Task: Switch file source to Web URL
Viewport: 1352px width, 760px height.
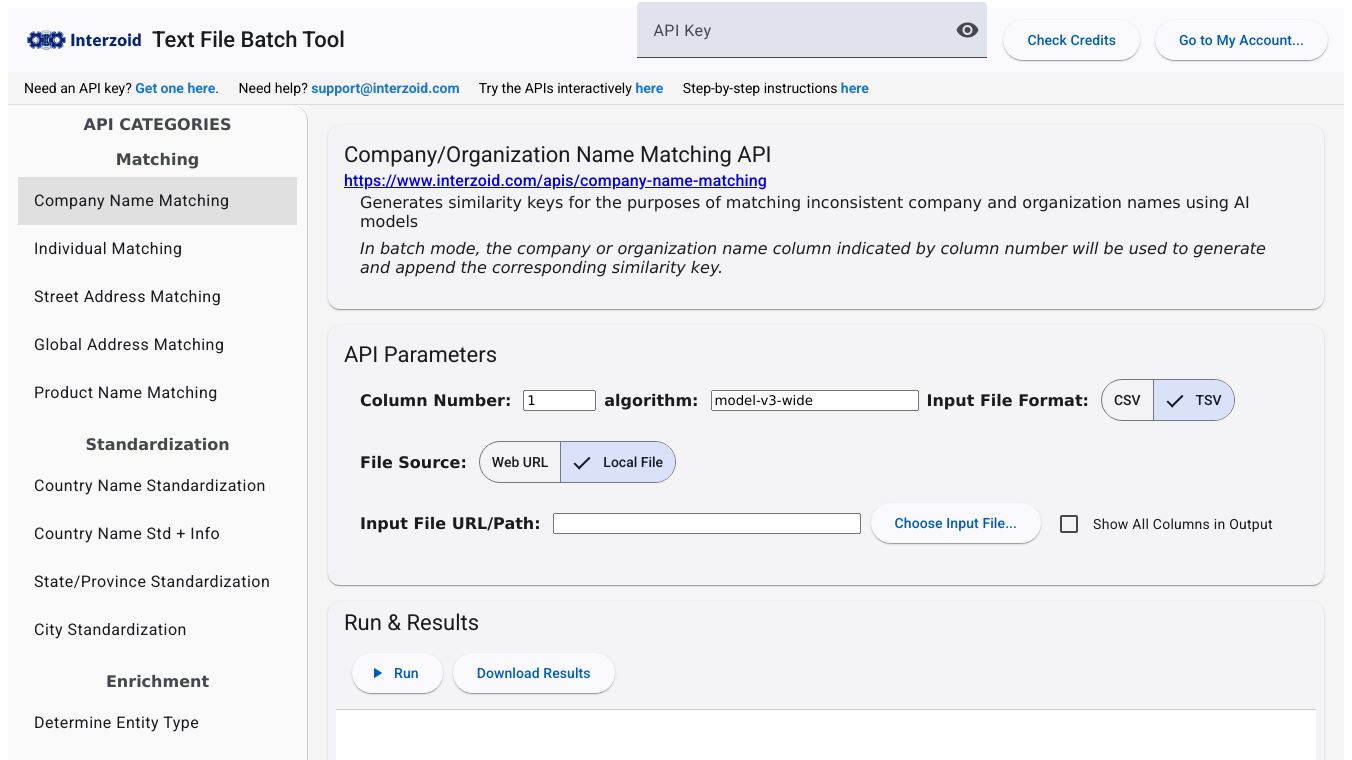Action: click(520, 462)
